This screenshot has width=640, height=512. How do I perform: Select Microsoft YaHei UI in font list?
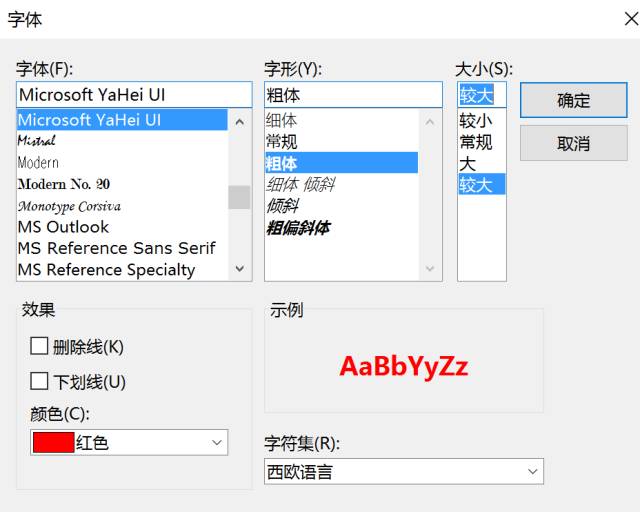122,120
